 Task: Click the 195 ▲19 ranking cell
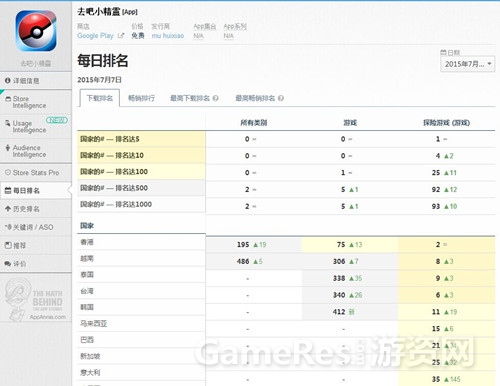tap(254, 245)
